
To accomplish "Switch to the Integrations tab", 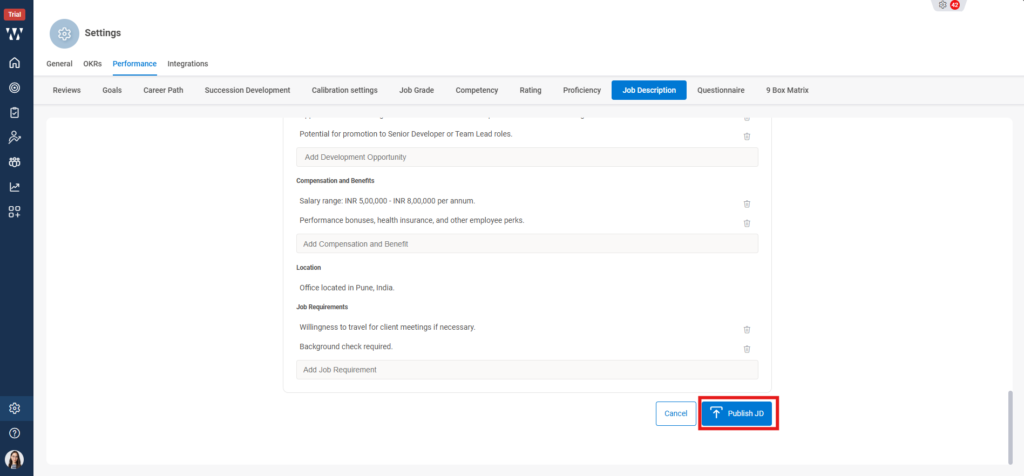I will 187,64.
